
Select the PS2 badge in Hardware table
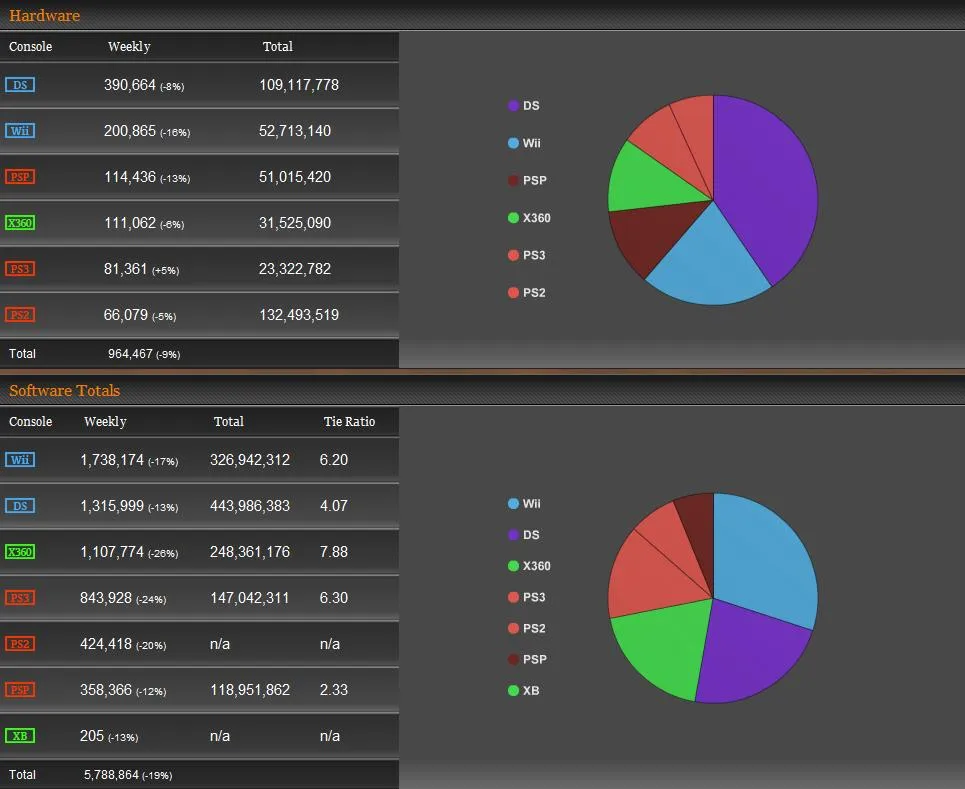pos(20,315)
